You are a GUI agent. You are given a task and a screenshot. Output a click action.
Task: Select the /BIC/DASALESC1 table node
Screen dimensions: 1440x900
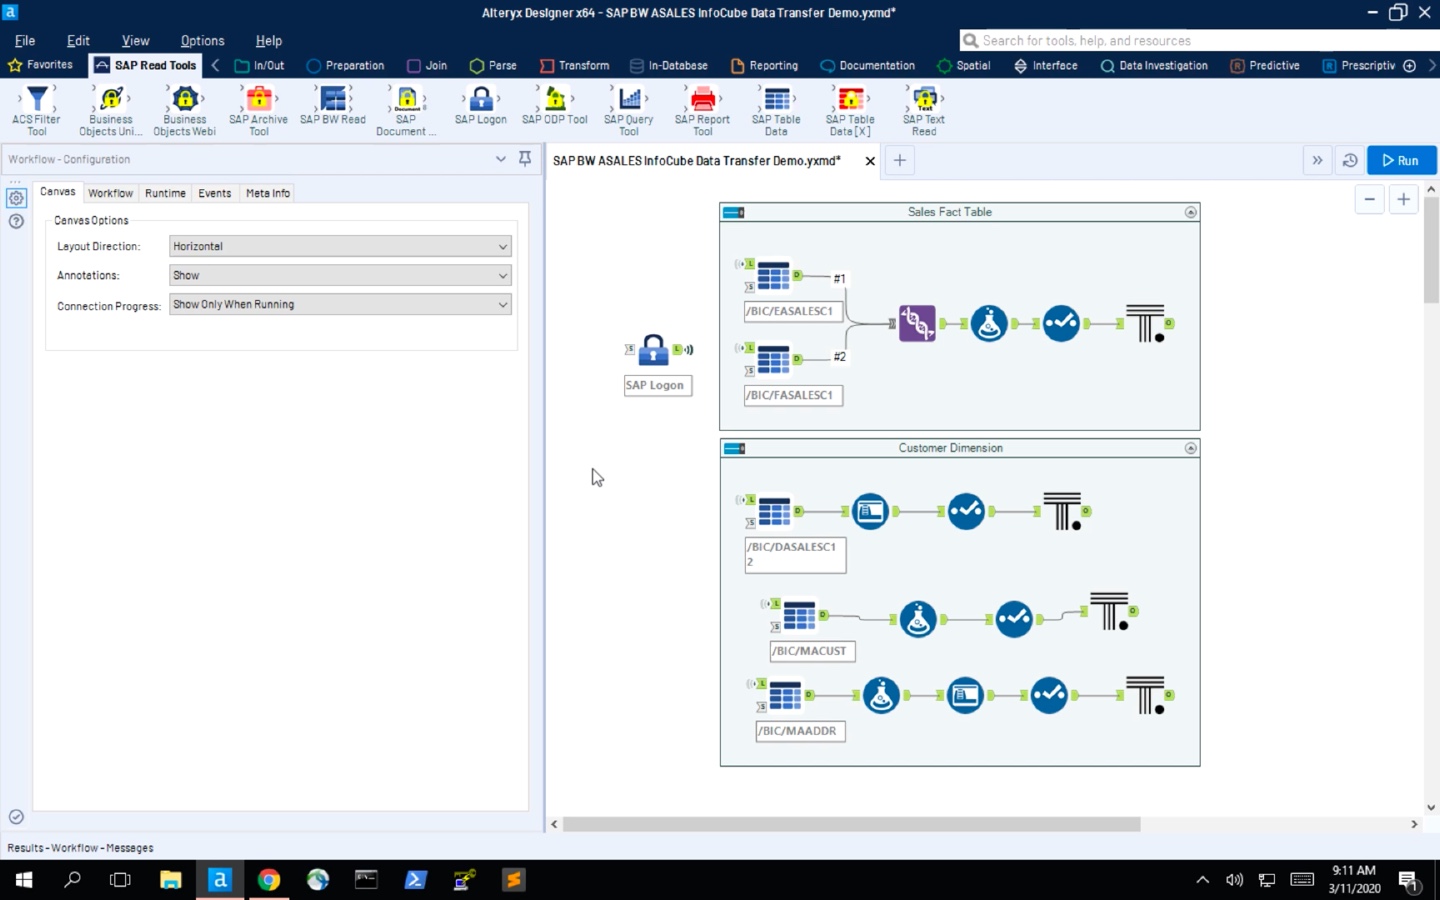[774, 511]
